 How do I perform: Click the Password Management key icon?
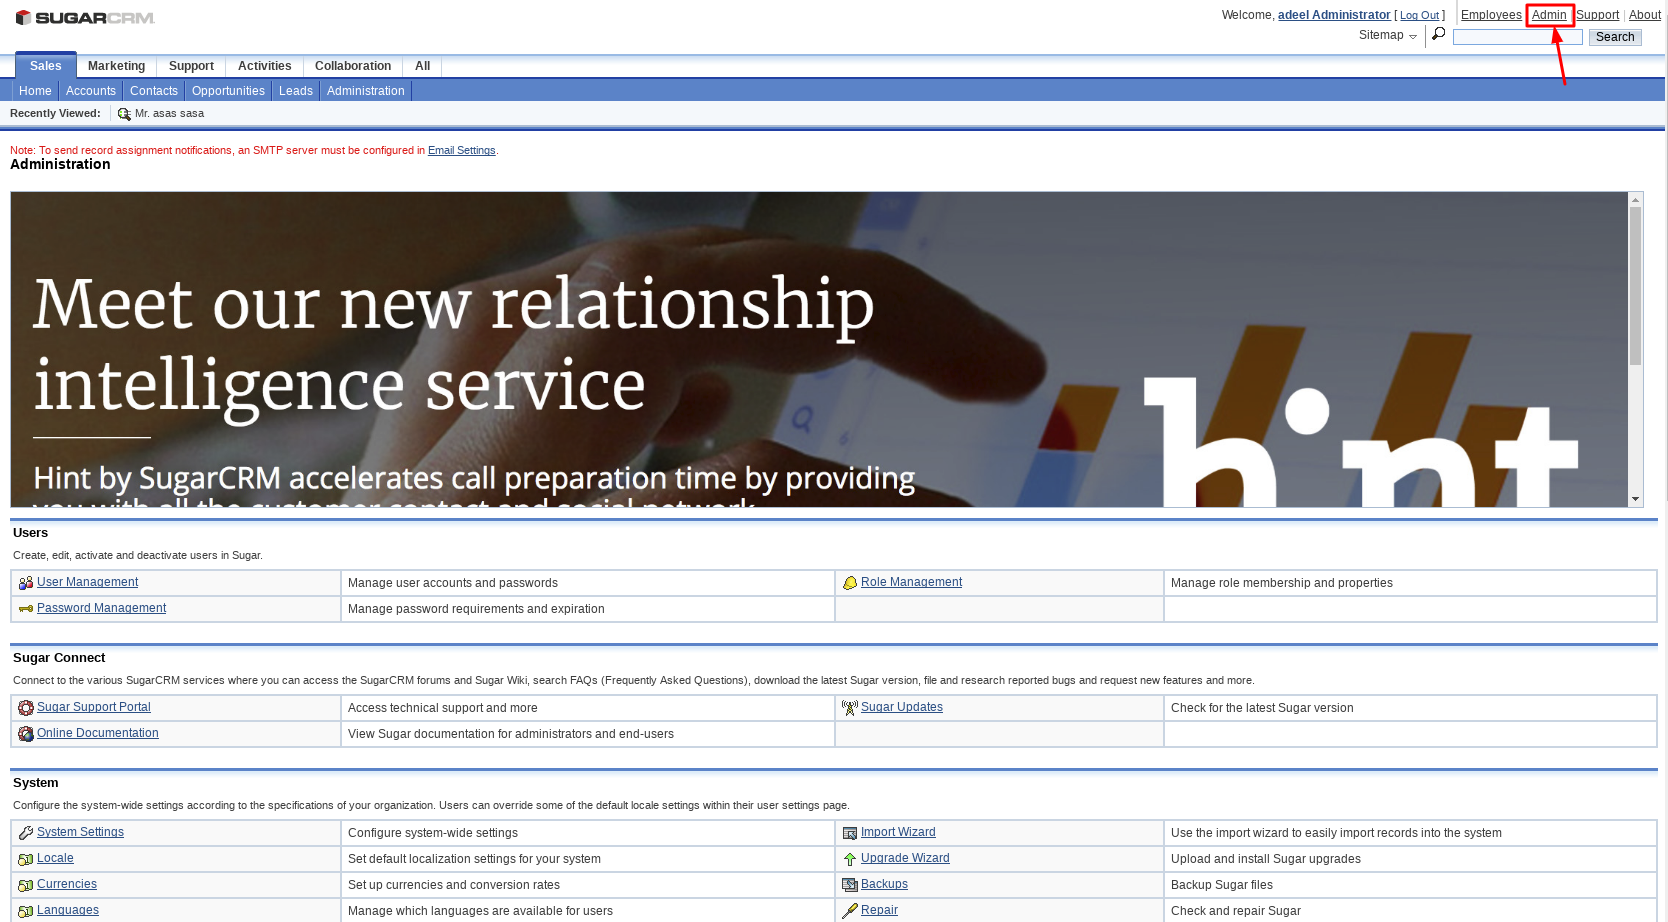coord(26,609)
